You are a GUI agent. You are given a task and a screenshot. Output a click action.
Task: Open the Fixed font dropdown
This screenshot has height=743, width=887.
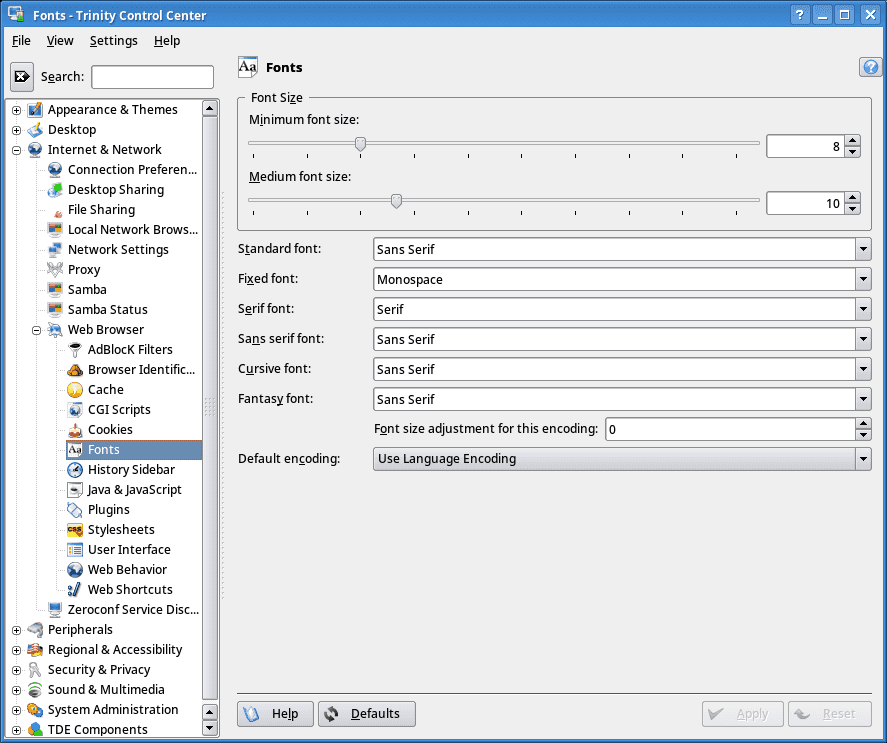pyautogui.click(x=863, y=279)
